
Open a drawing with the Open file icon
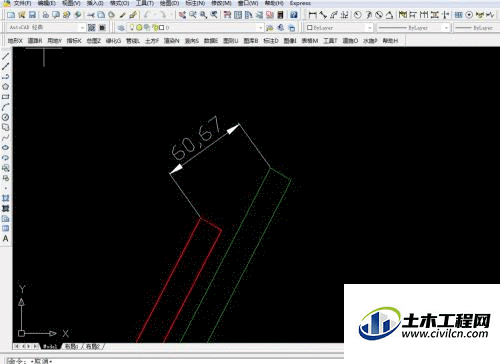click(x=22, y=15)
